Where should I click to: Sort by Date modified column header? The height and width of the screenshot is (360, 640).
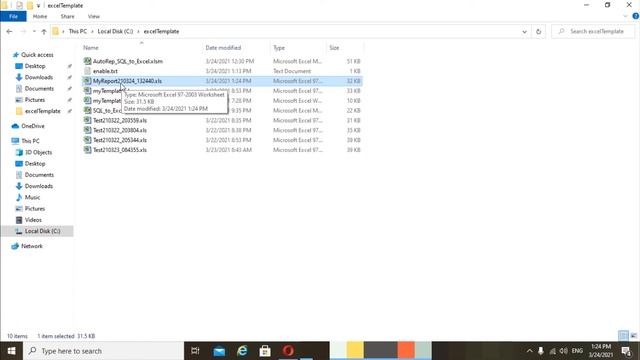223,48
